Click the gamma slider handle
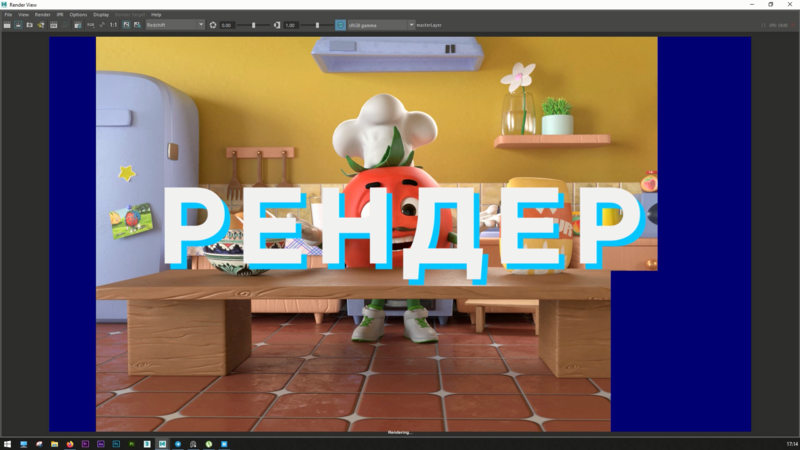 (x=317, y=25)
